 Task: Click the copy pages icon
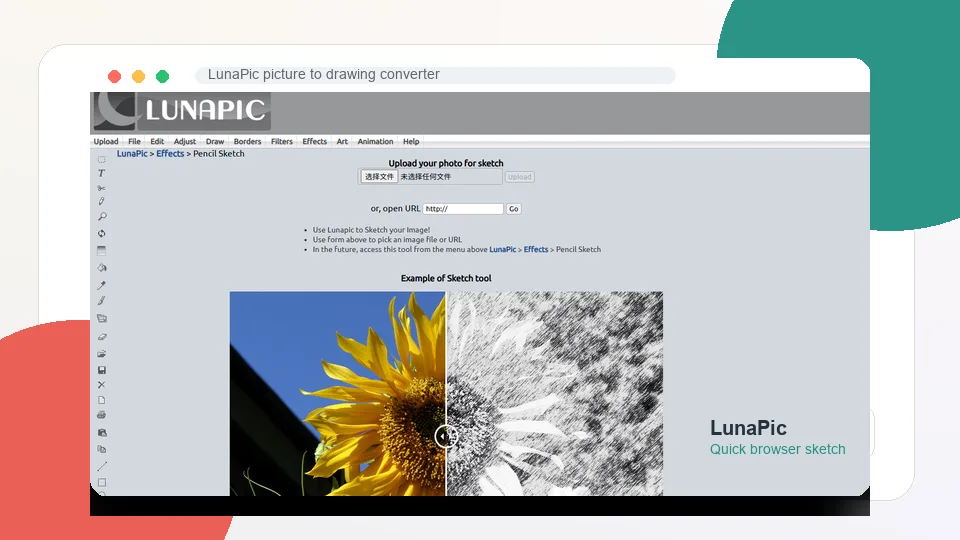coord(102,449)
